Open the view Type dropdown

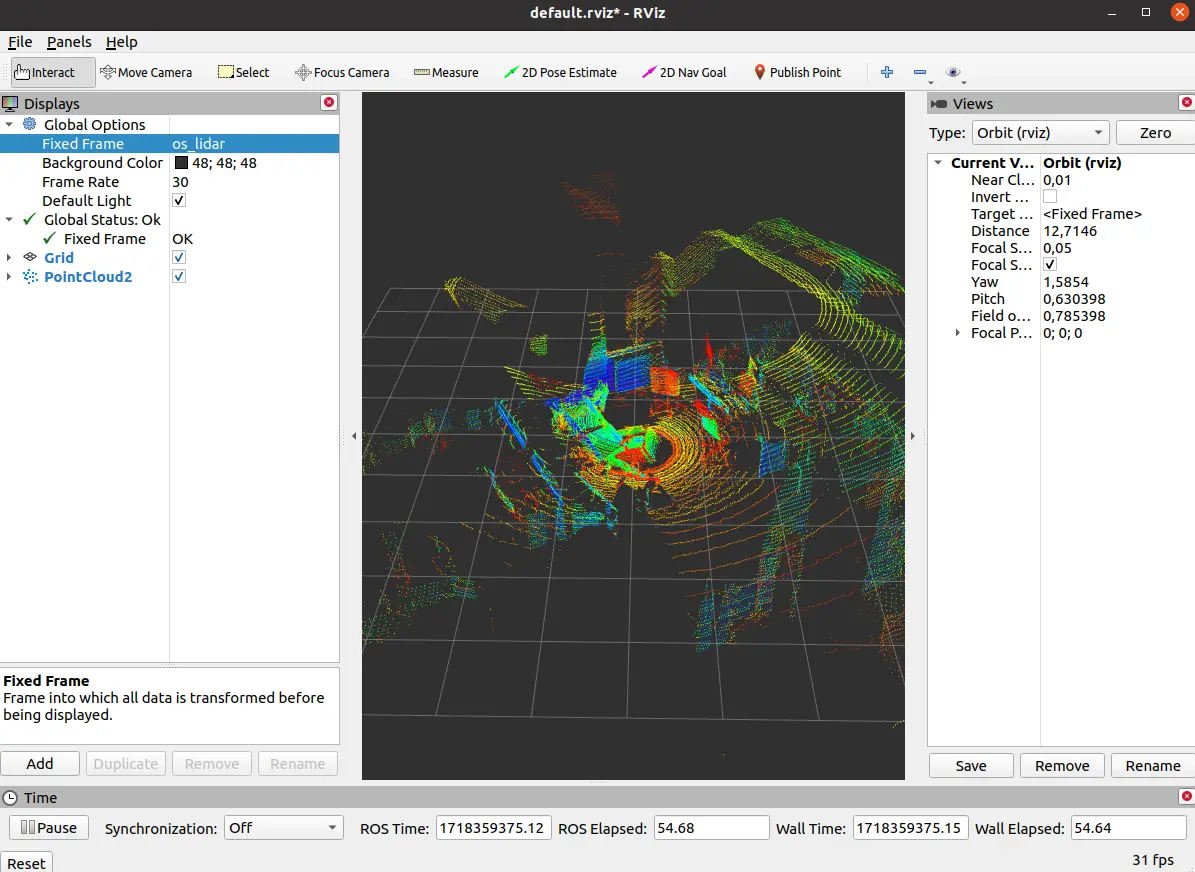1040,133
